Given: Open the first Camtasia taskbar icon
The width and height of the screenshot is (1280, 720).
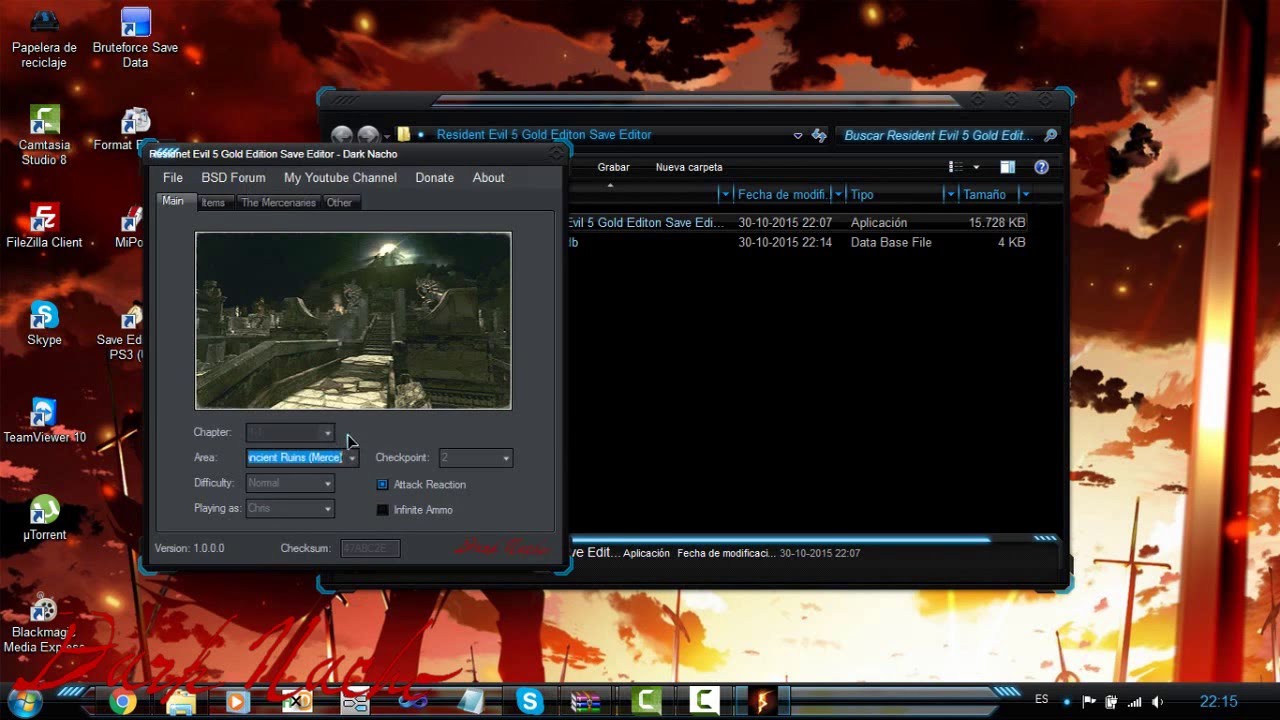Looking at the screenshot, I should click(646, 702).
